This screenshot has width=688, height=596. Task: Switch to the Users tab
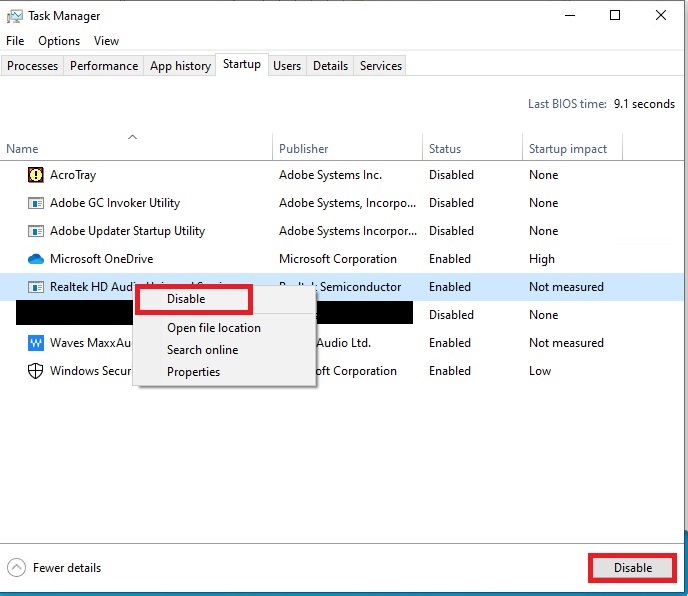pos(287,66)
